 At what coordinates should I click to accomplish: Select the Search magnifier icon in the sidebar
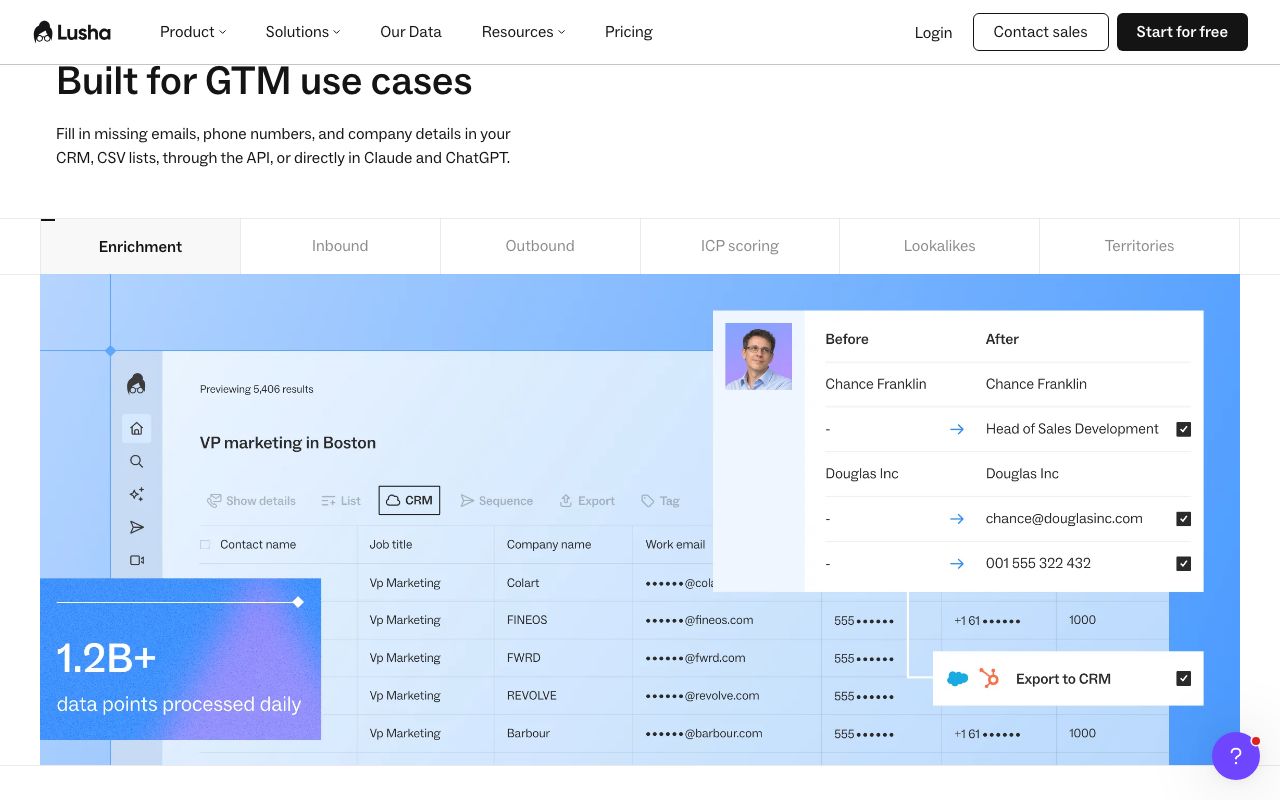click(x=137, y=461)
